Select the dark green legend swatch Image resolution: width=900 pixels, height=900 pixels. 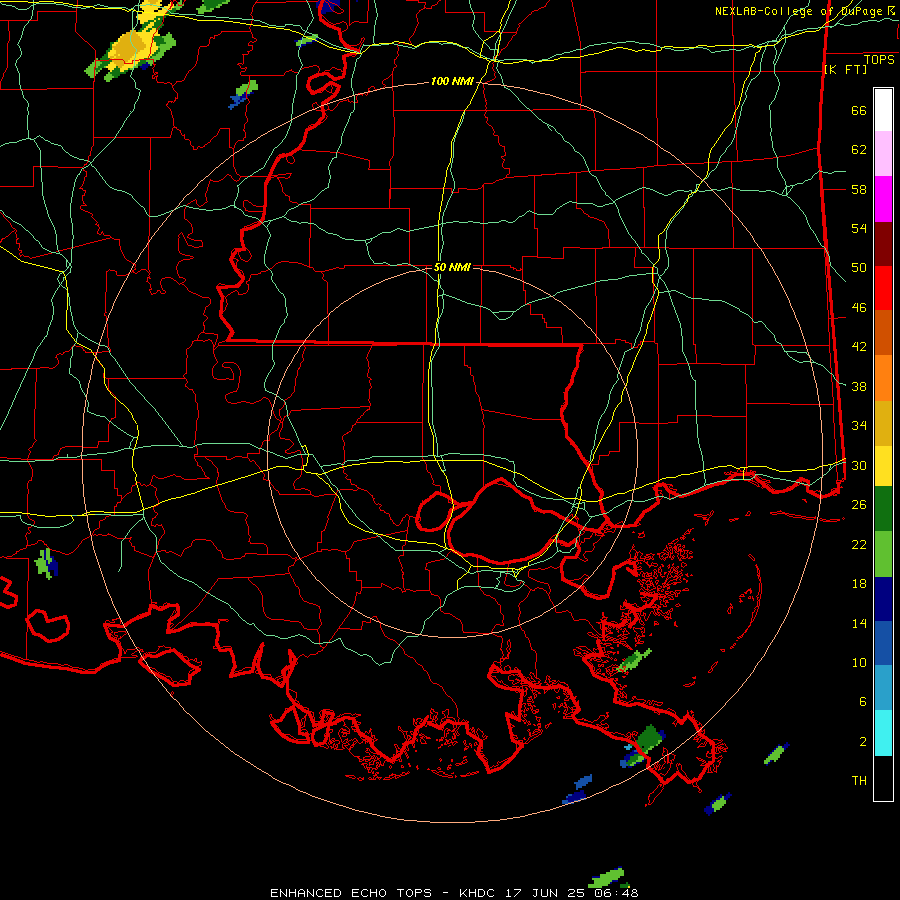[883, 509]
